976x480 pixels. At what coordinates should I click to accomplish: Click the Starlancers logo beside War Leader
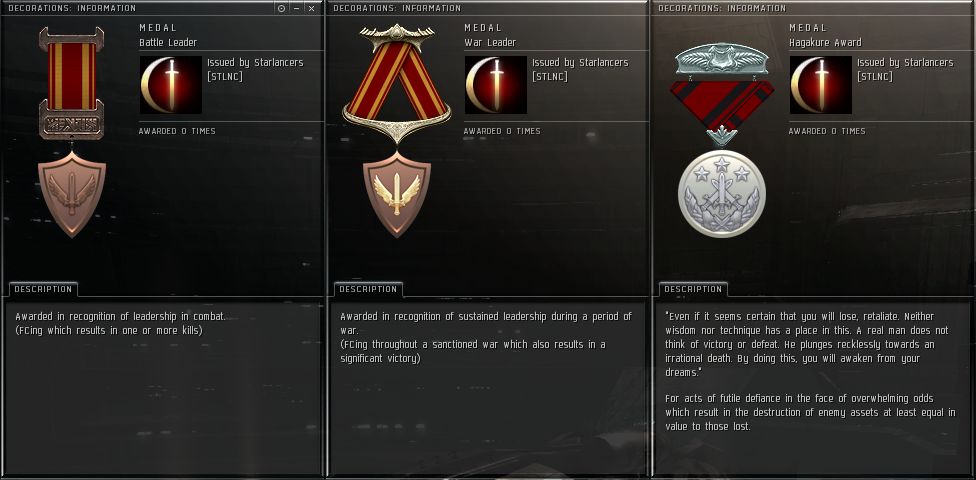pos(496,85)
